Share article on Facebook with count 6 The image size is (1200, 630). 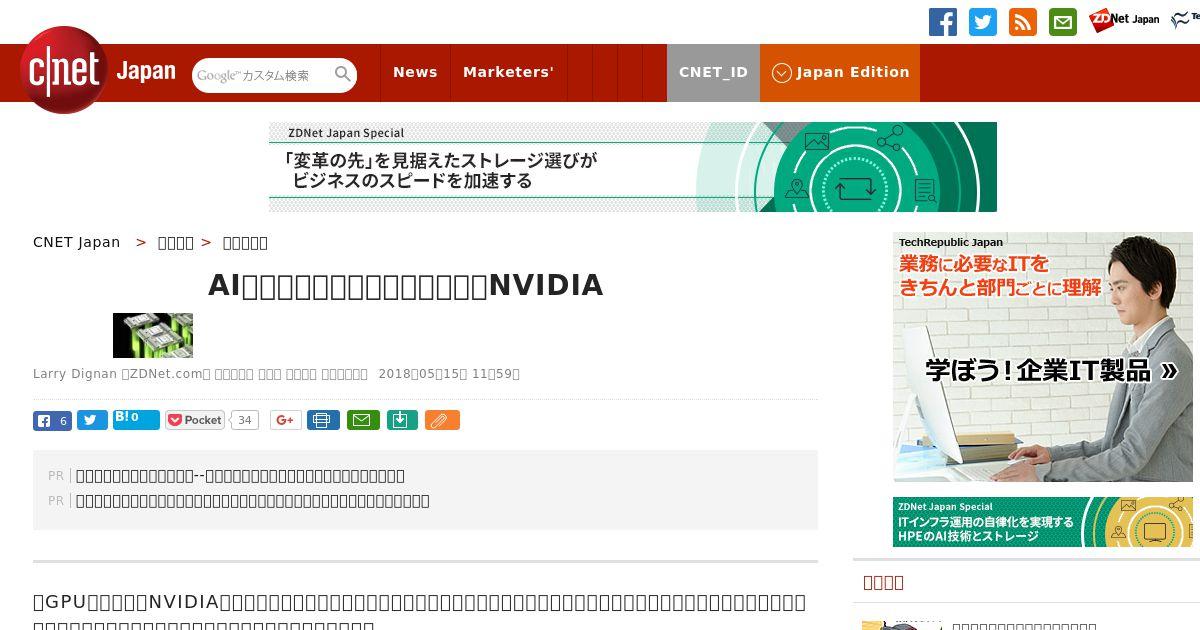[52, 420]
